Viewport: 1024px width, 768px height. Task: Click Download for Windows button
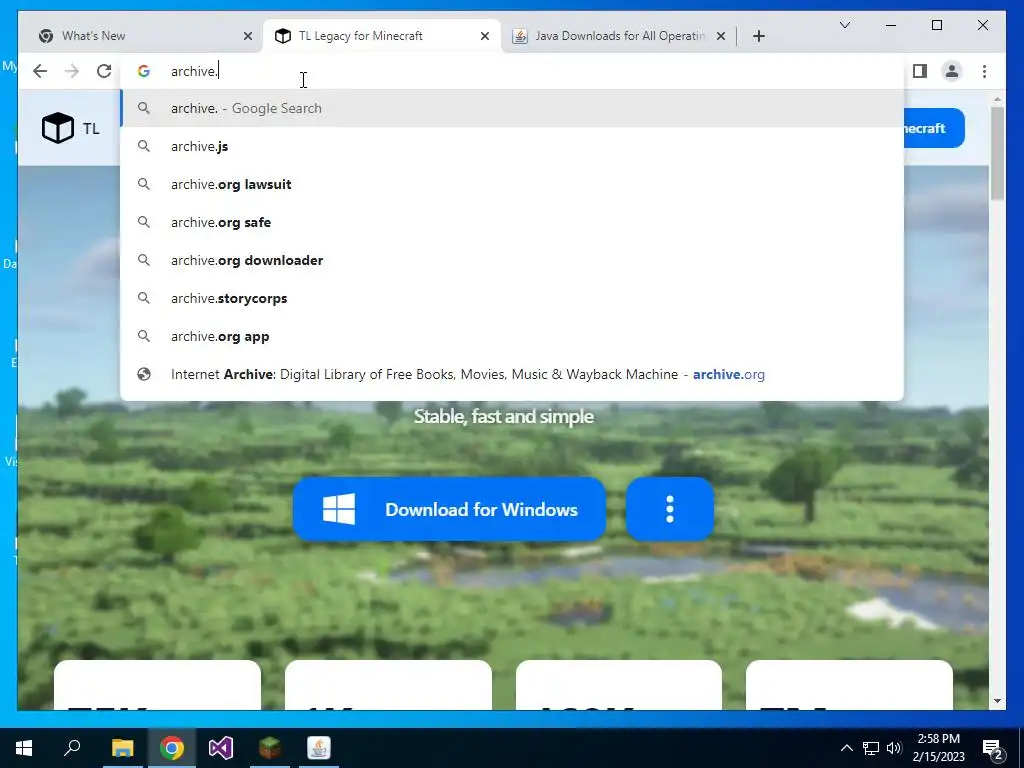[x=449, y=509]
